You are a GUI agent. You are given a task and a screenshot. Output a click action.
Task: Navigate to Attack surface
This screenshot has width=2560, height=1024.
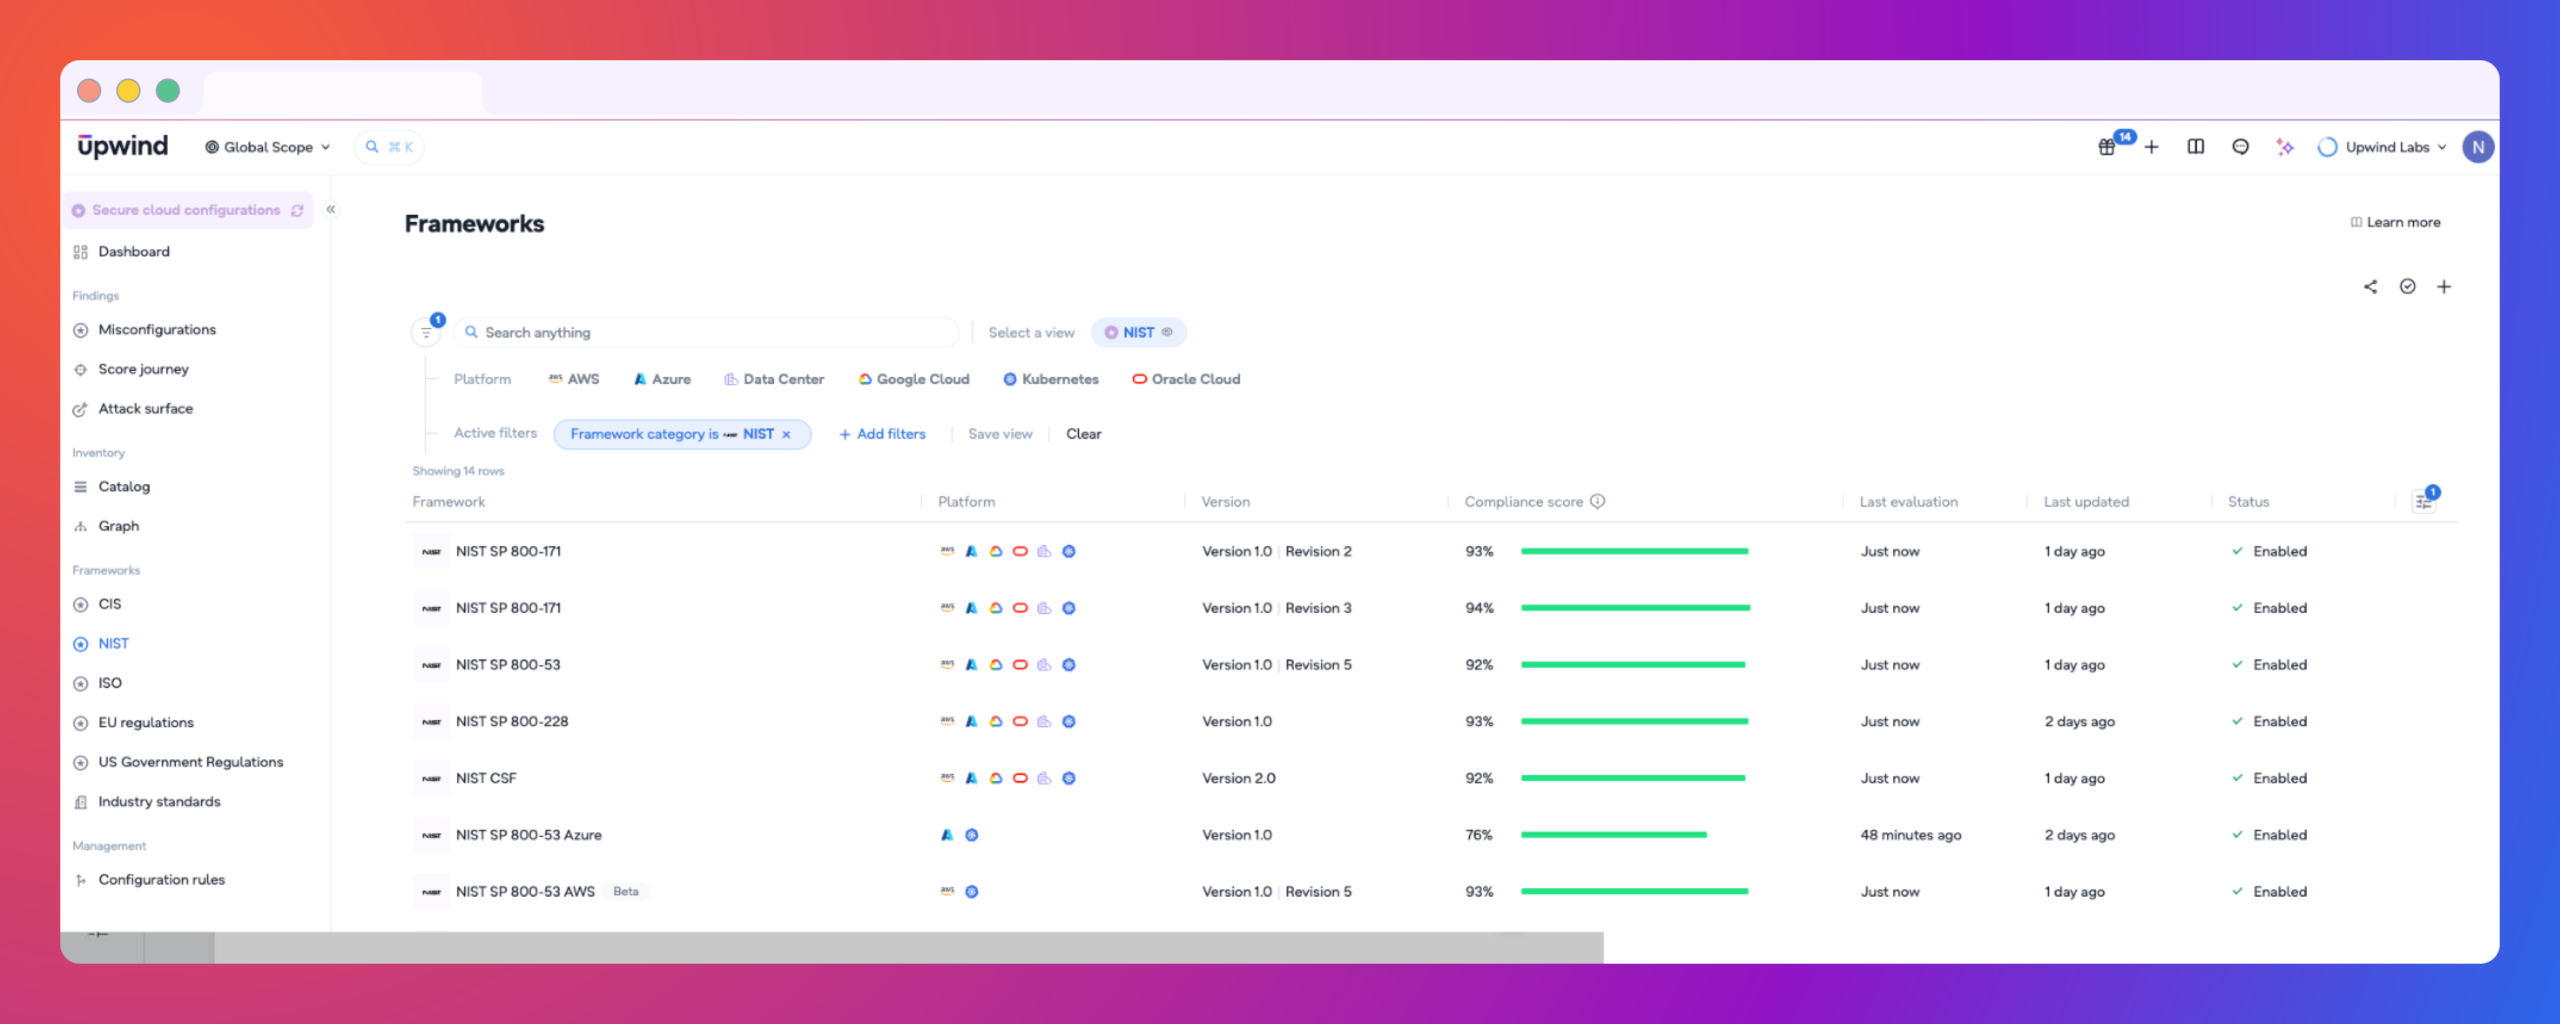[145, 409]
